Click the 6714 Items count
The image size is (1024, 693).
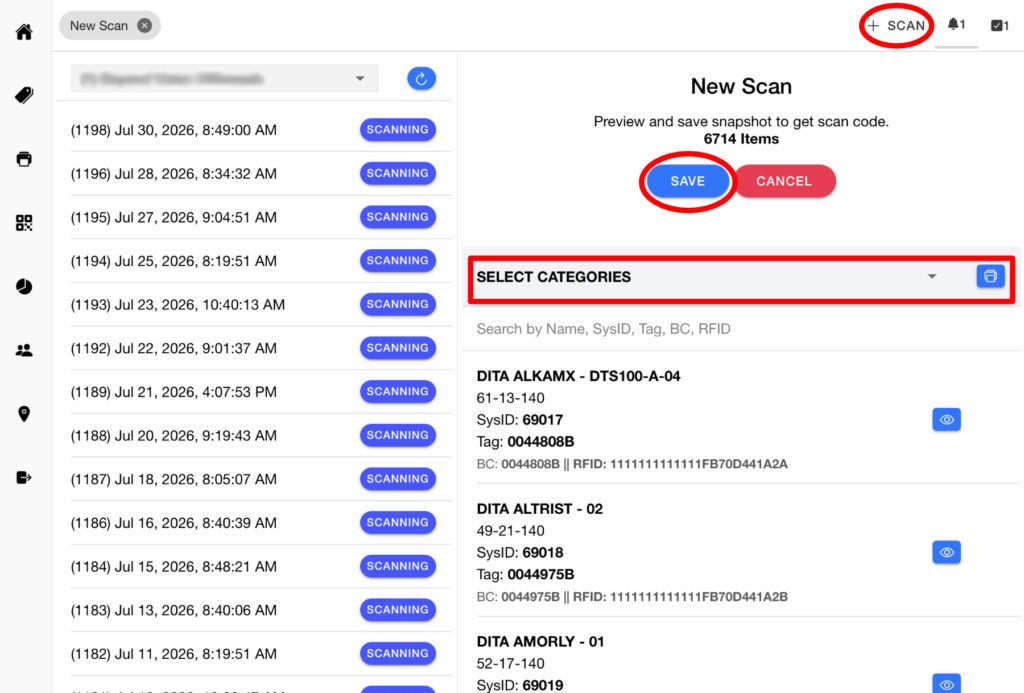click(741, 139)
